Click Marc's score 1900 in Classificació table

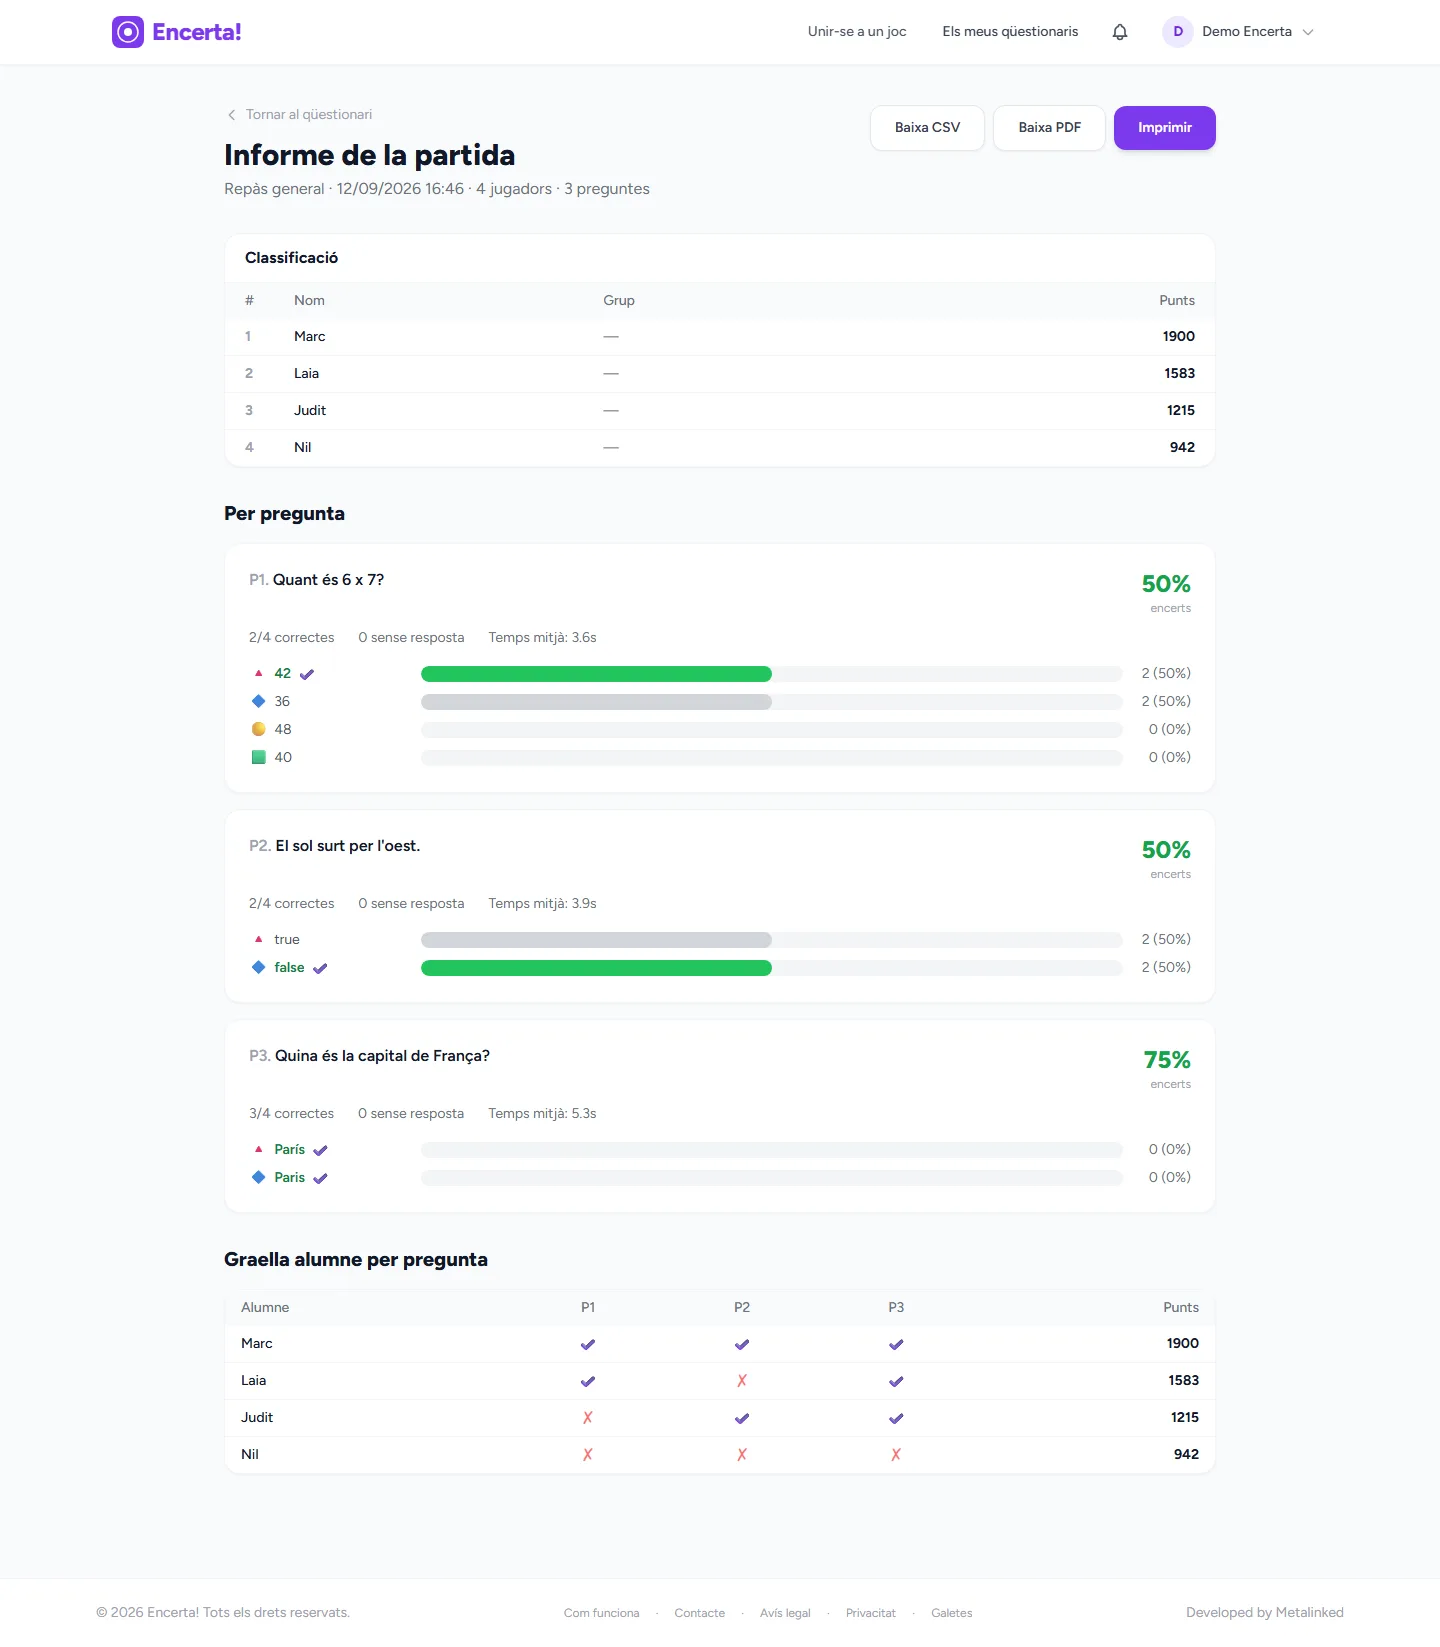1178,336
